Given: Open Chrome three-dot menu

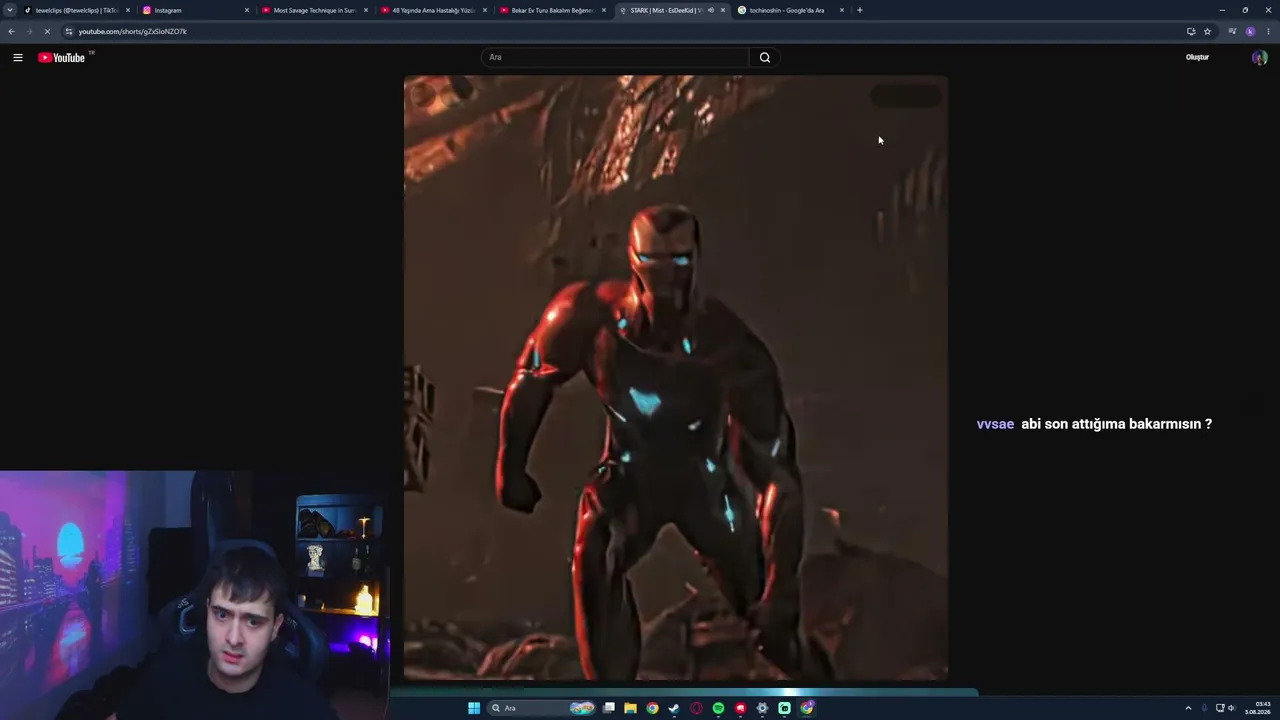Looking at the screenshot, I should 1267,31.
